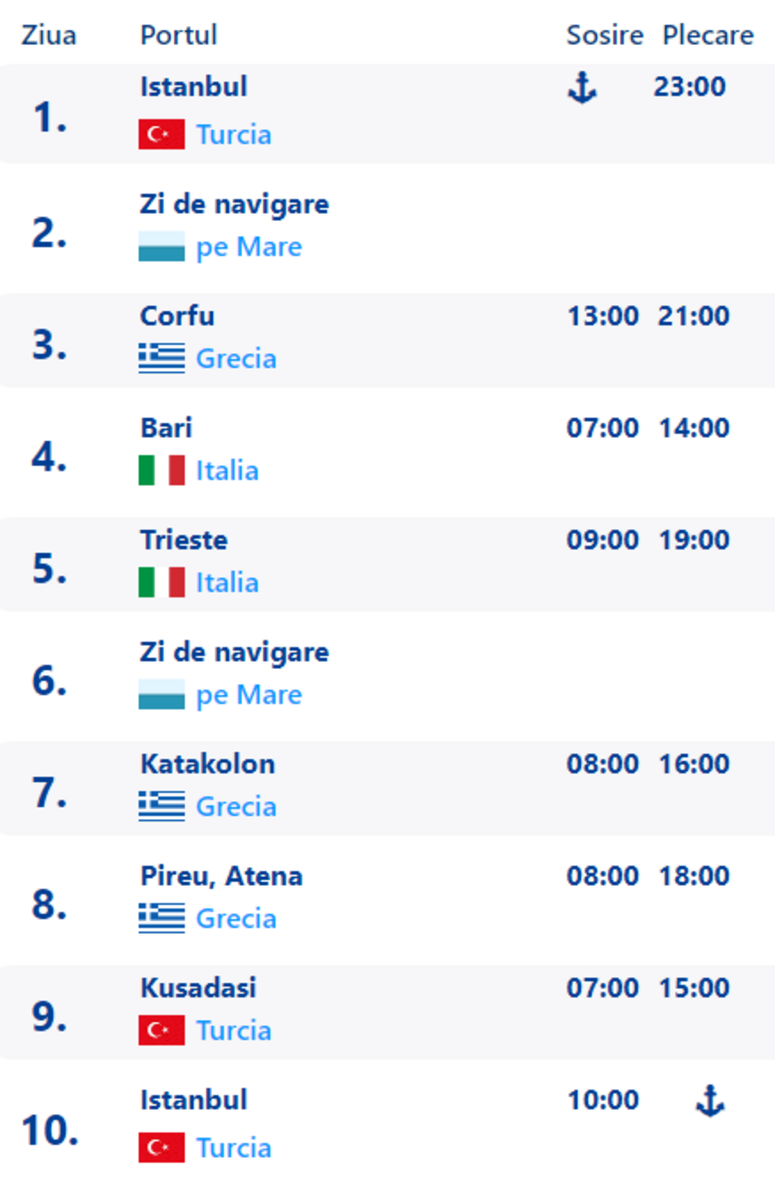
Task: Open the Turcia link under Kusadasi
Action: [x=234, y=1030]
